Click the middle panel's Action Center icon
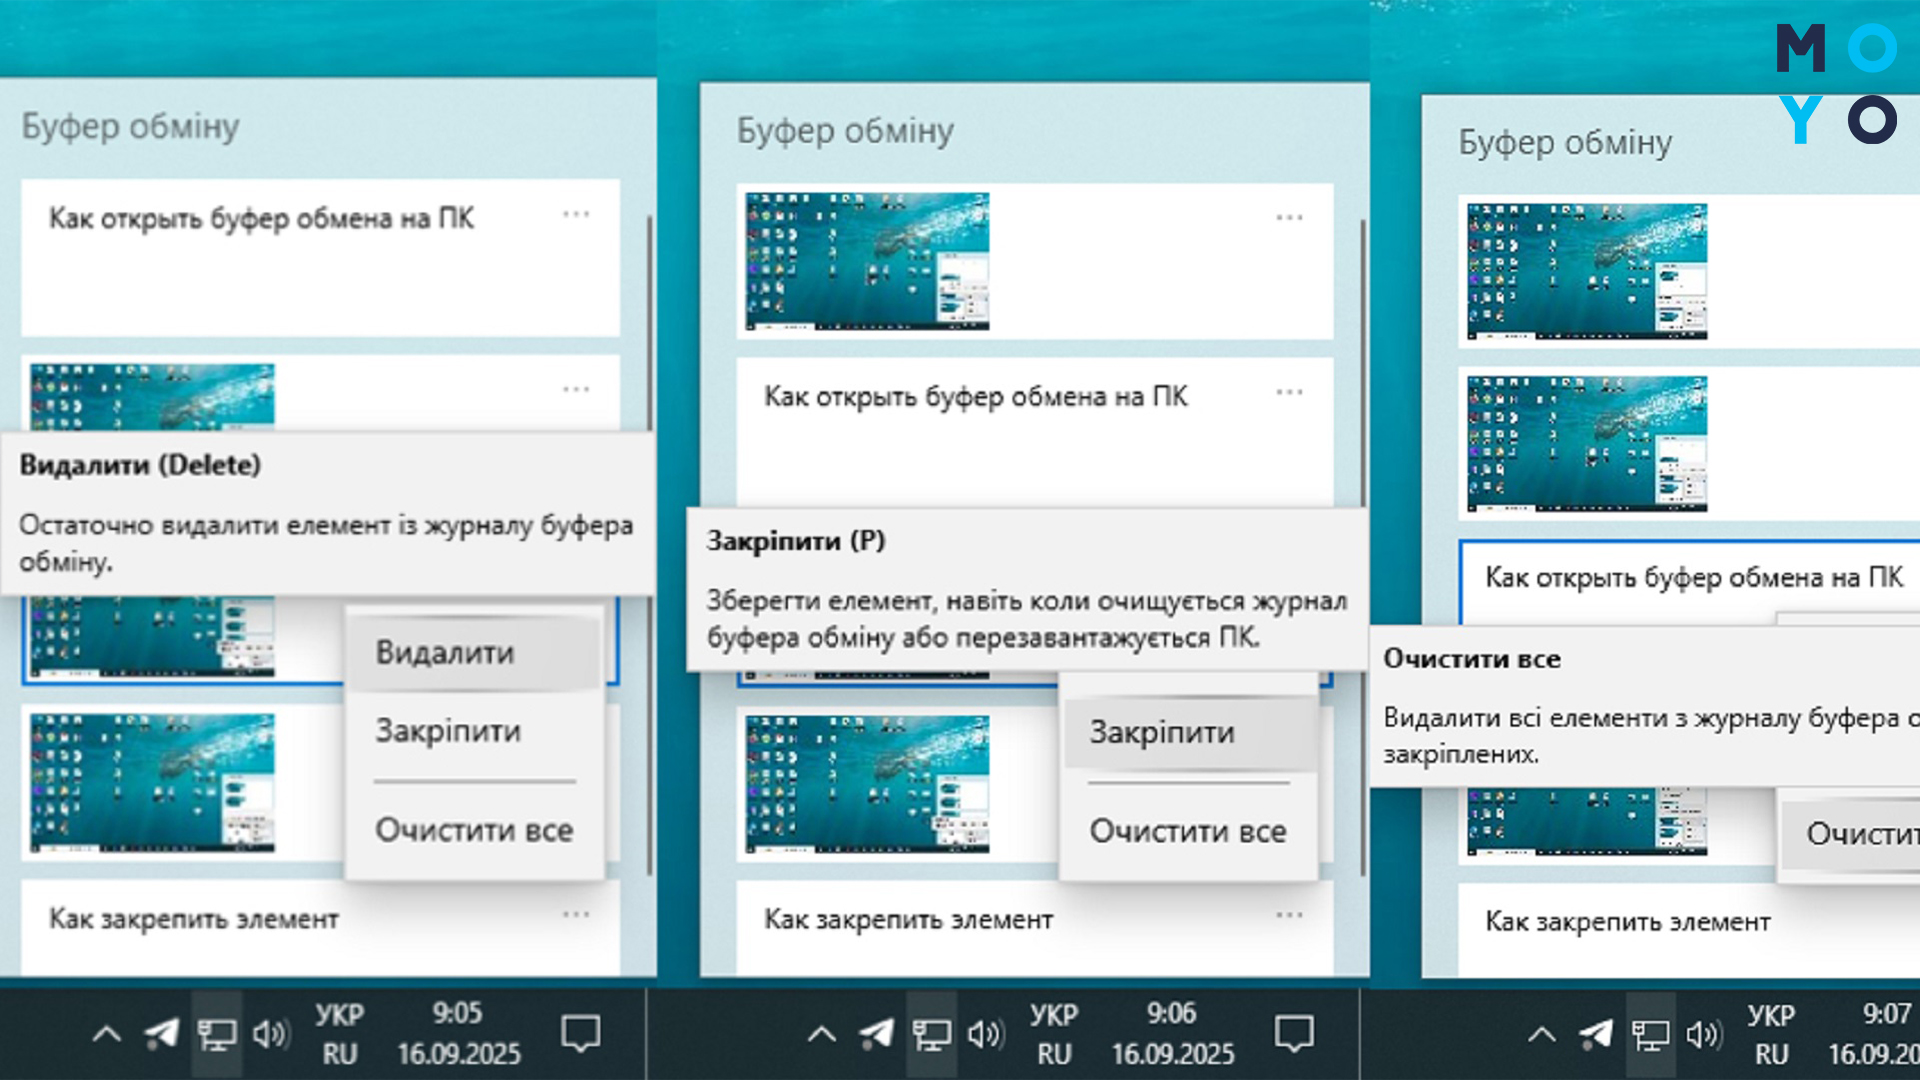Viewport: 1920px width, 1080px height. tap(1293, 1036)
